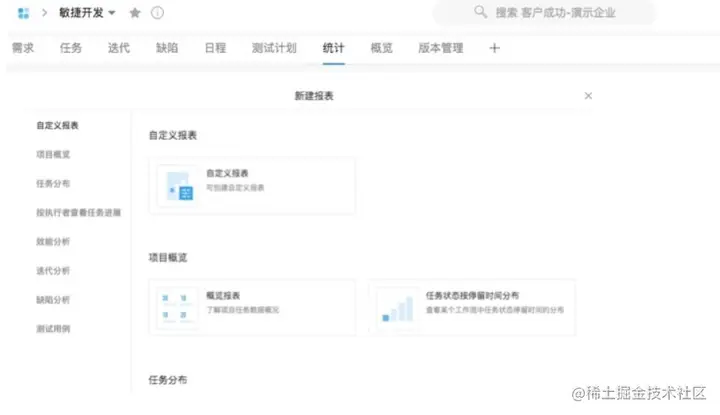
Task: Switch to the 缺陷 tab
Action: point(167,48)
